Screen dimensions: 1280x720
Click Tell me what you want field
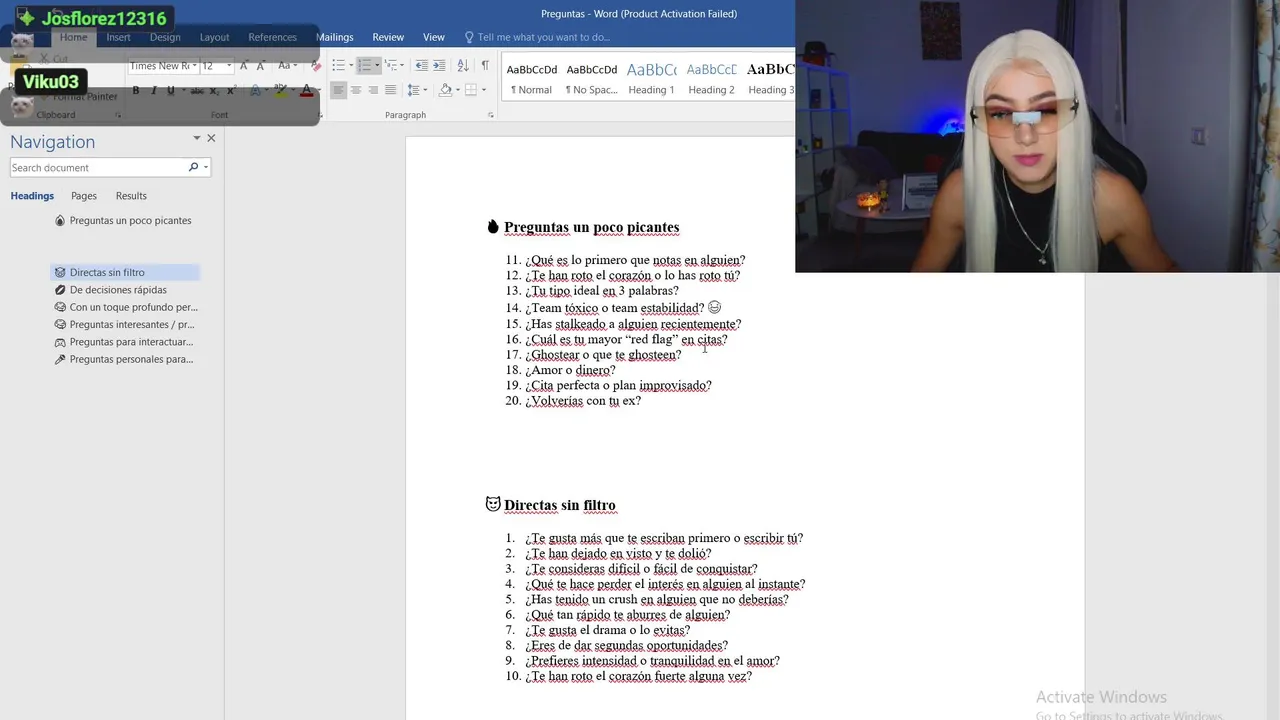pyautogui.click(x=543, y=37)
